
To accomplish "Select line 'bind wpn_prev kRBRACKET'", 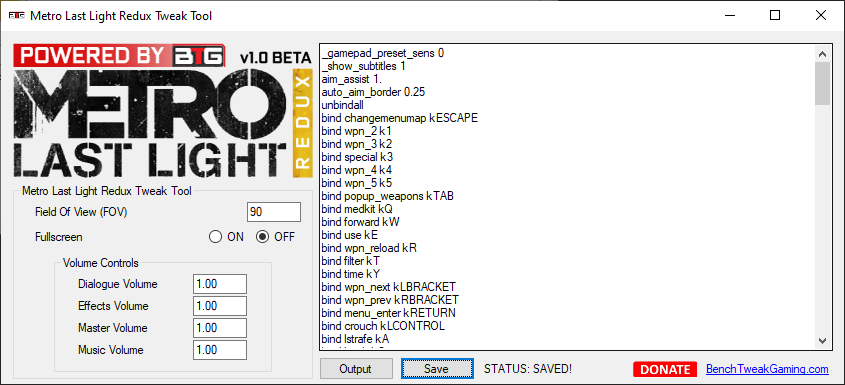I will pos(390,300).
